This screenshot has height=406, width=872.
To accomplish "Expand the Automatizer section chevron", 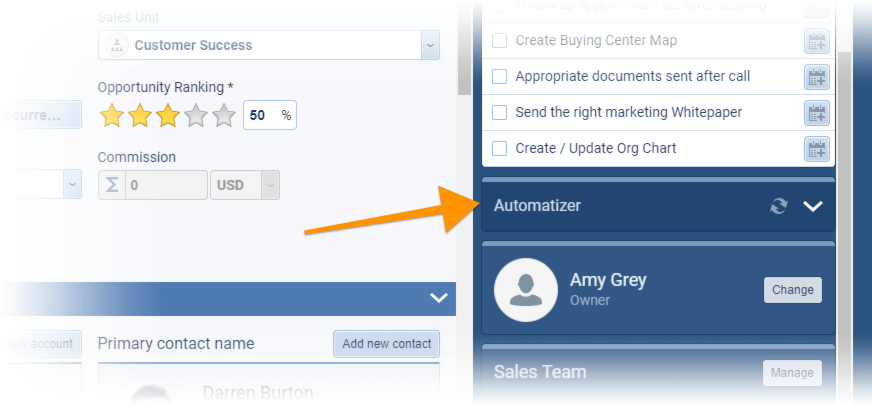I will pyautogui.click(x=812, y=206).
